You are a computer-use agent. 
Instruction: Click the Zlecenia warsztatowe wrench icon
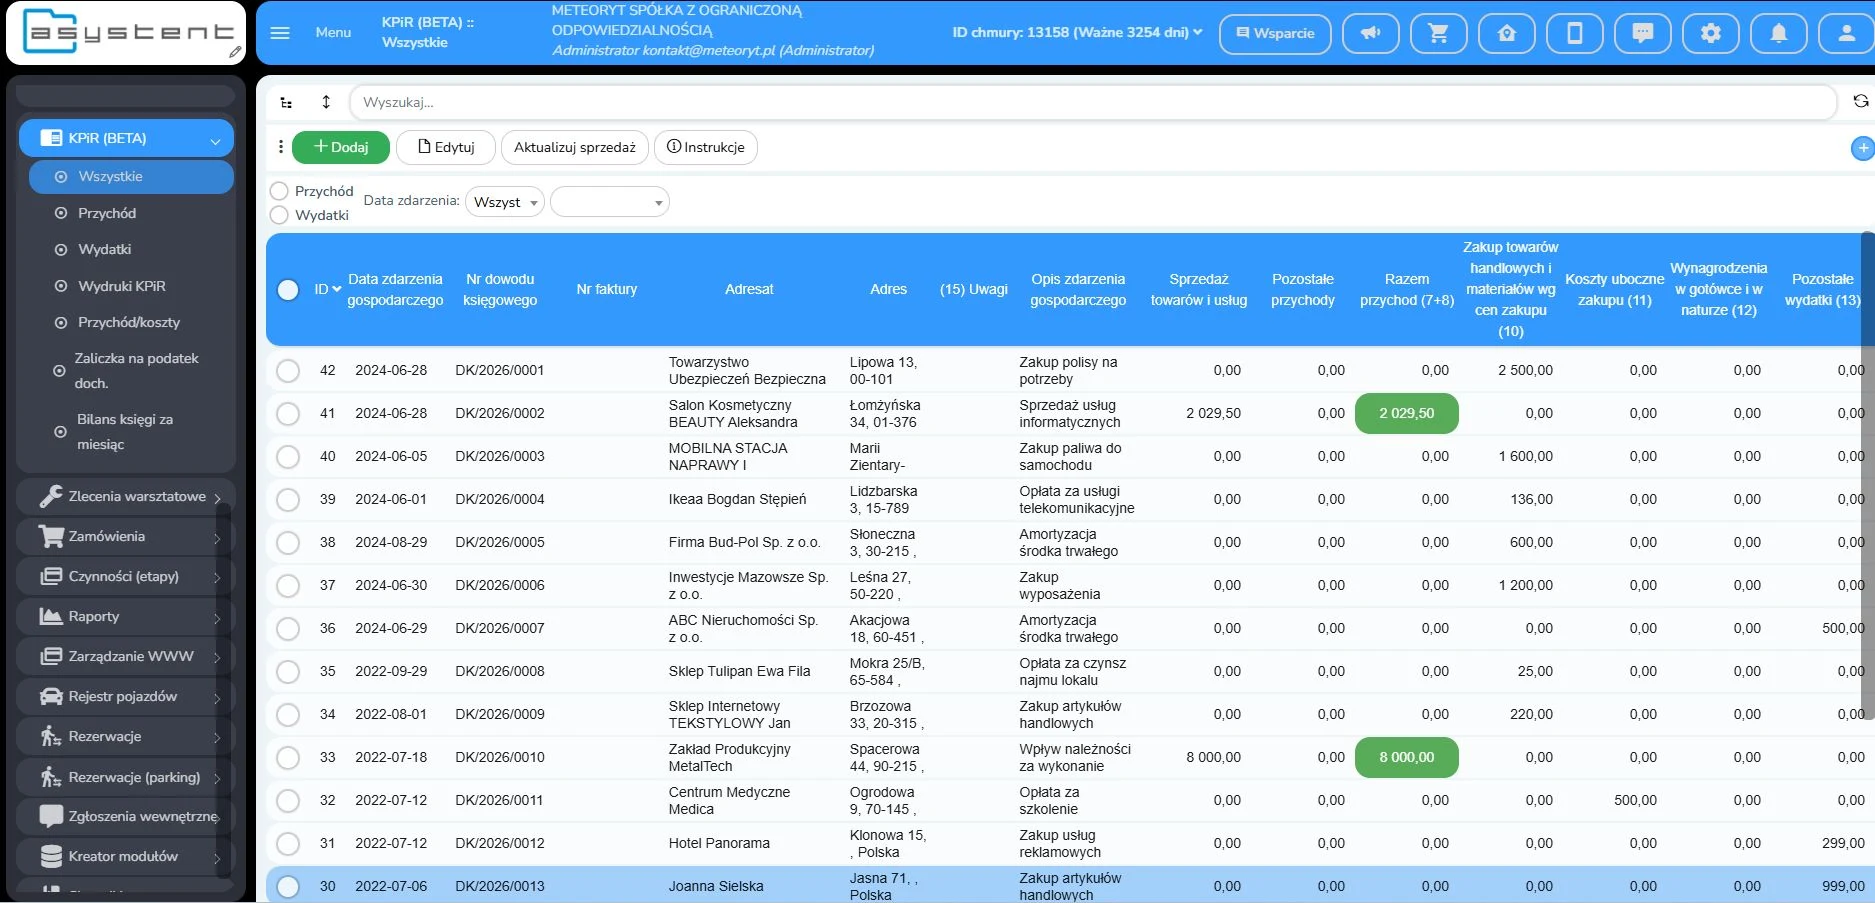coord(50,496)
